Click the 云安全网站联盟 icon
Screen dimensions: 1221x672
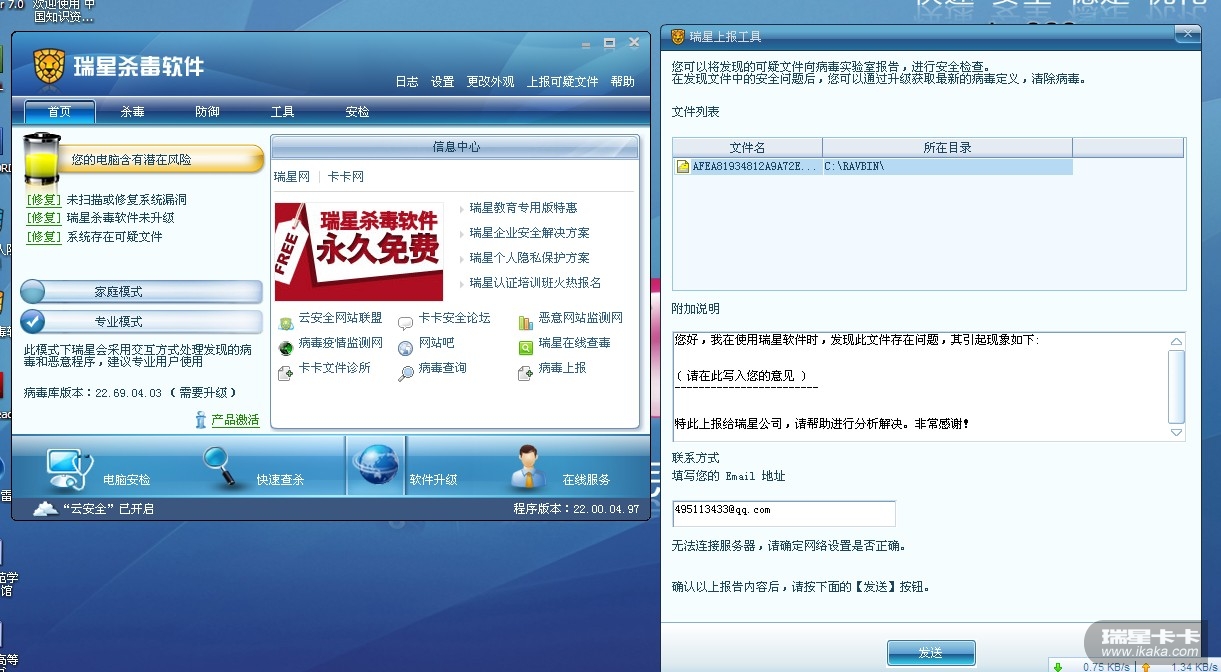(286, 322)
